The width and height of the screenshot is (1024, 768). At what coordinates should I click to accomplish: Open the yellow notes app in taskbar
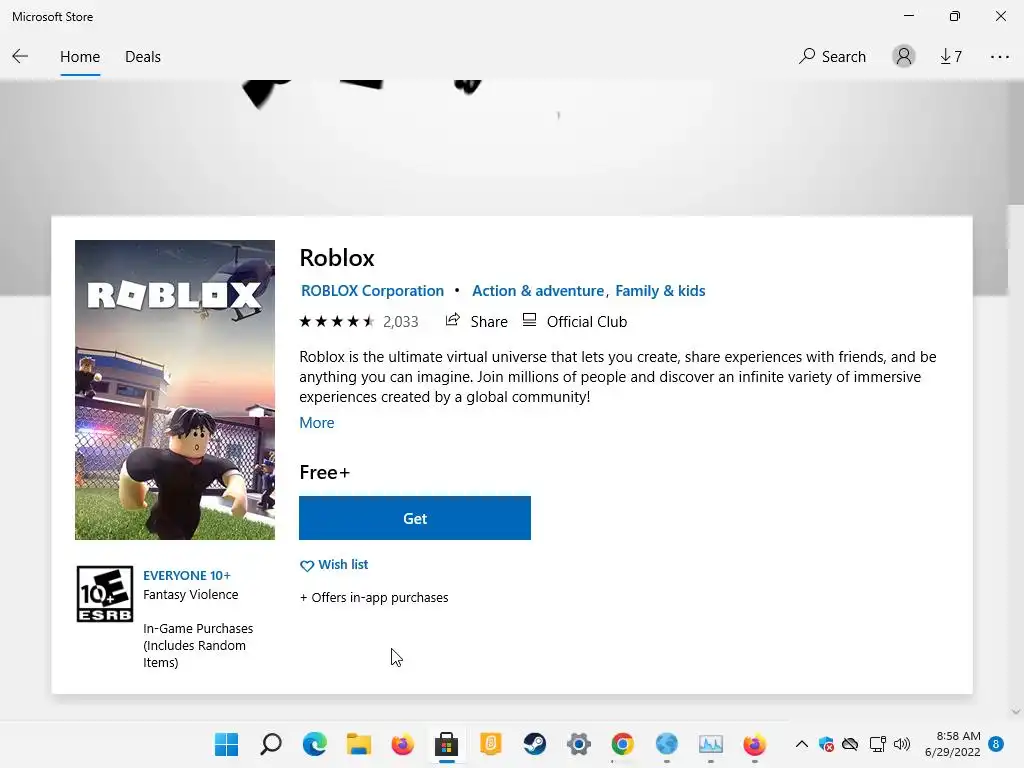point(490,744)
